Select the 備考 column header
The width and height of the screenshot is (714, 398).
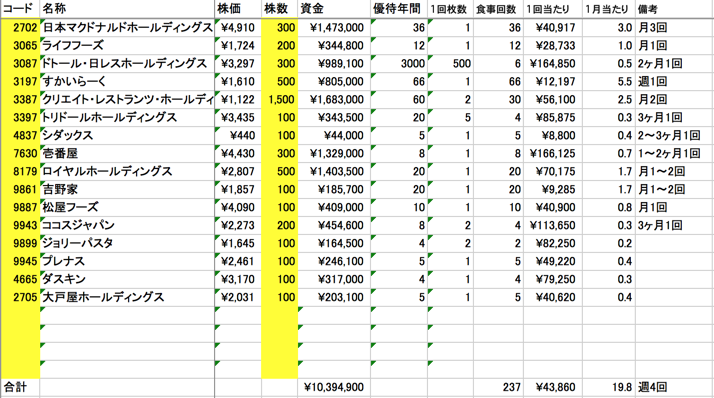click(674, 9)
